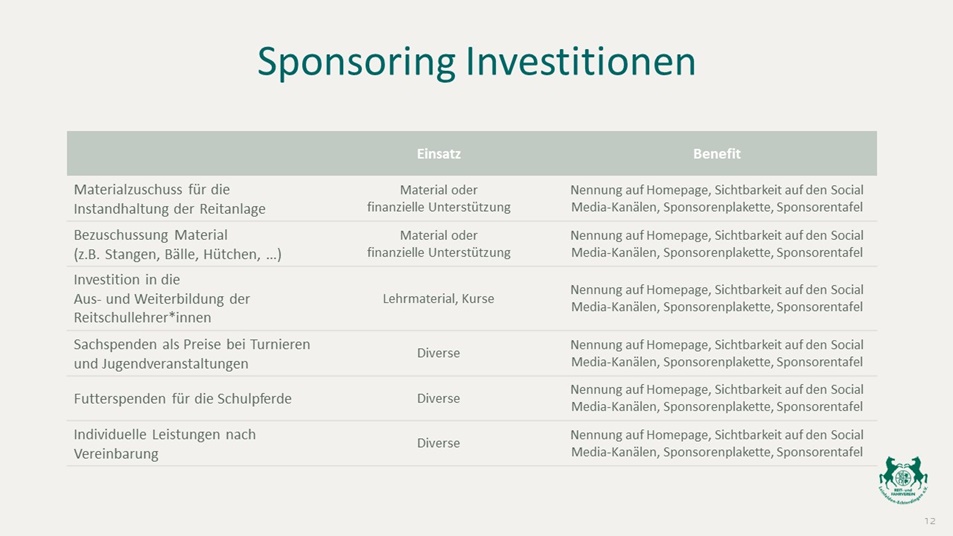Click Diverse in the Futterspenden row
Screen dimensions: 953x536
tap(438, 399)
